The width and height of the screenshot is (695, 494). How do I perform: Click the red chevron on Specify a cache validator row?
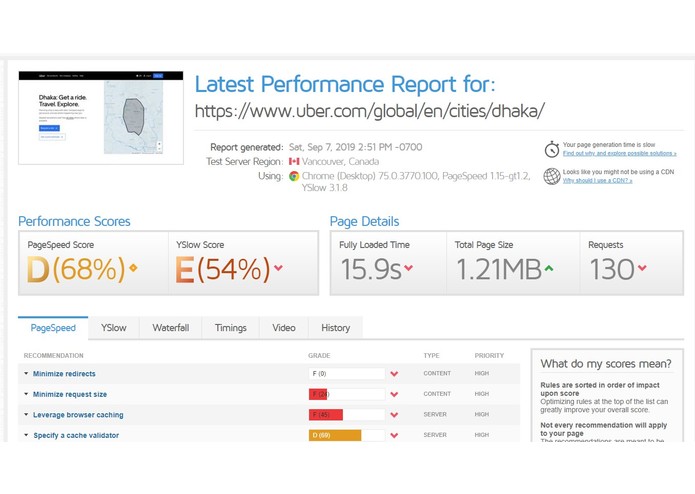[x=394, y=436]
